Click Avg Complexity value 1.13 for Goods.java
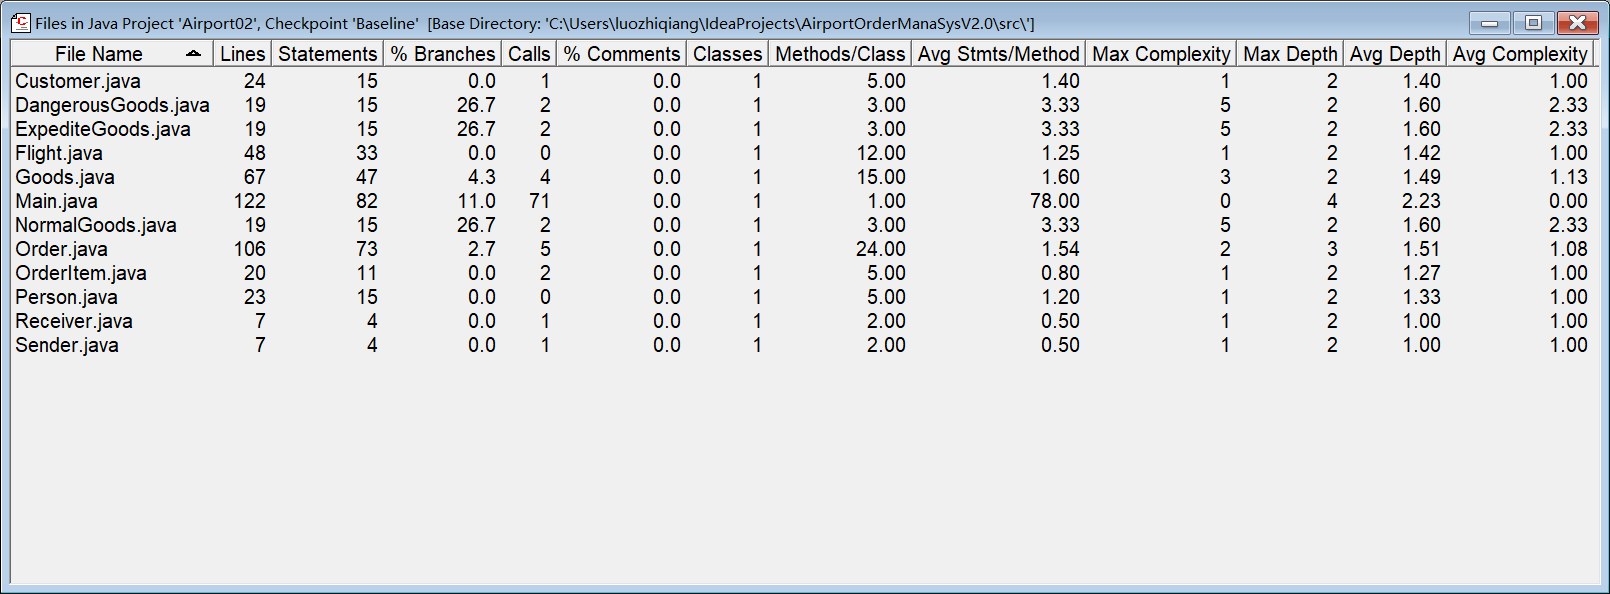 tap(1568, 177)
